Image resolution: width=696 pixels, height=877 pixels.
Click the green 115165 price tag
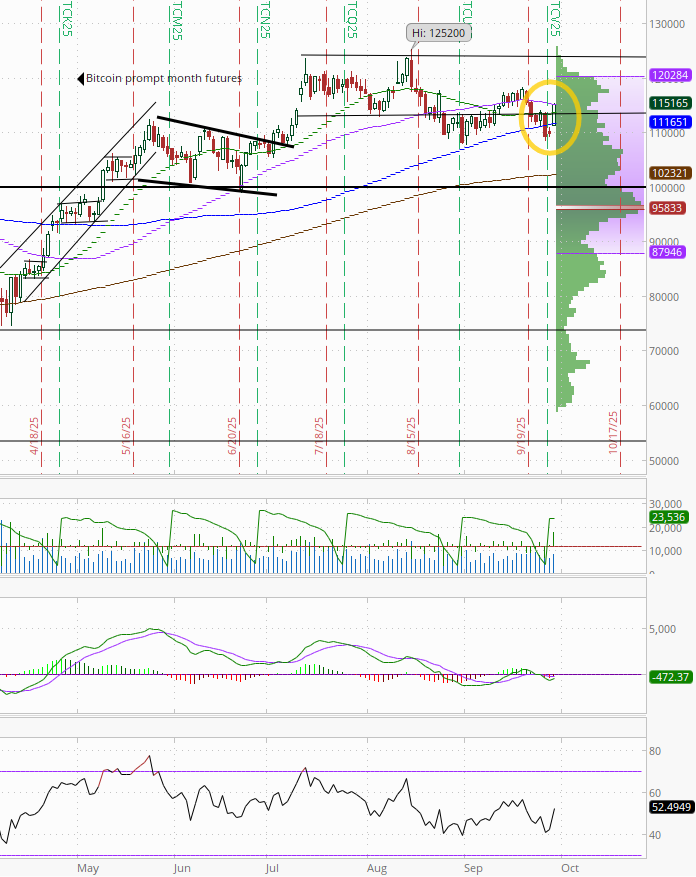click(x=670, y=103)
